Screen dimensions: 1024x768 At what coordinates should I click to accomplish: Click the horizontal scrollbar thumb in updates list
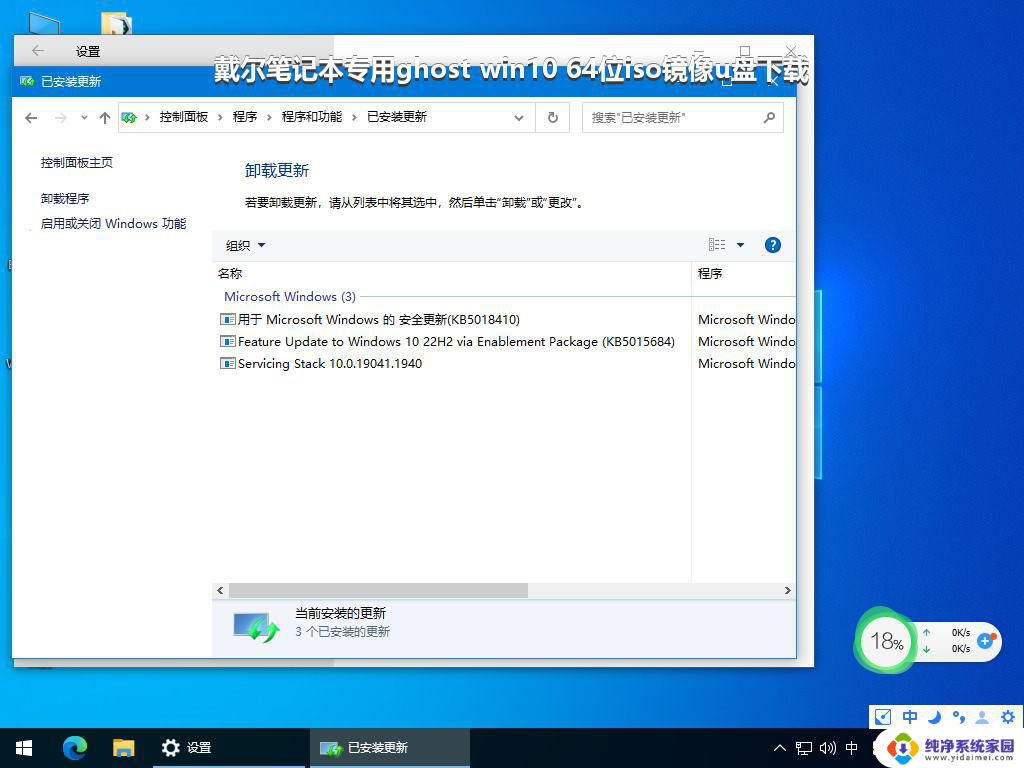[x=378, y=591]
